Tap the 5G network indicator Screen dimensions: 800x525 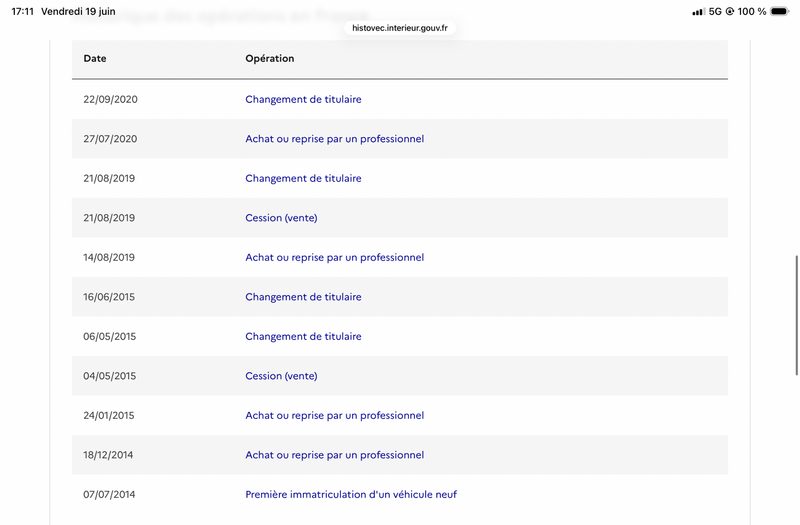715,11
